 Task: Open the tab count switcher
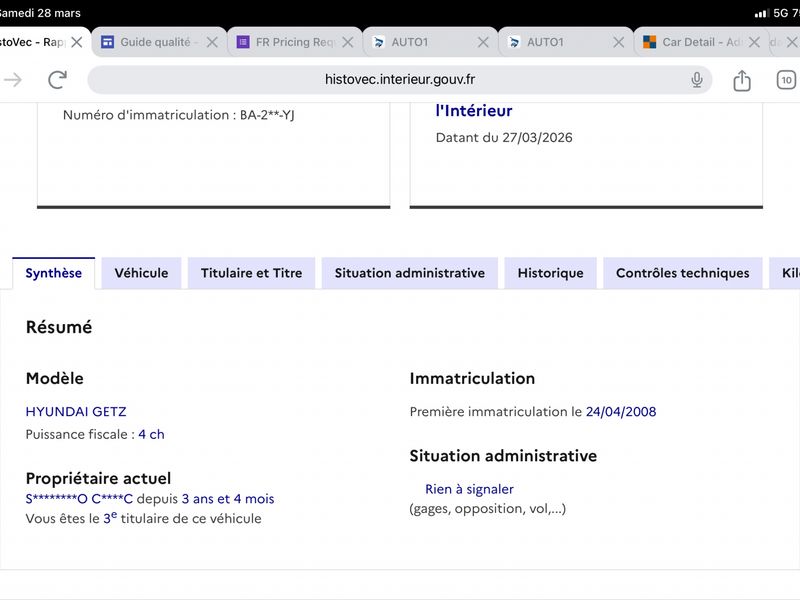[x=786, y=80]
